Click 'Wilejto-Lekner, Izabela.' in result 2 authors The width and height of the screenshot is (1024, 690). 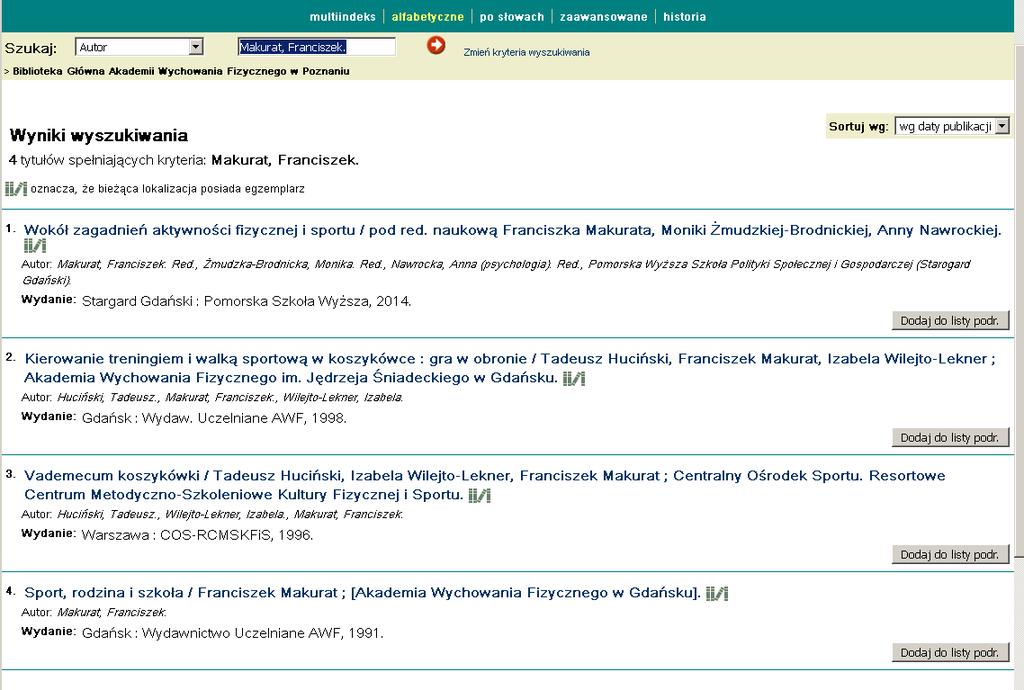click(343, 398)
